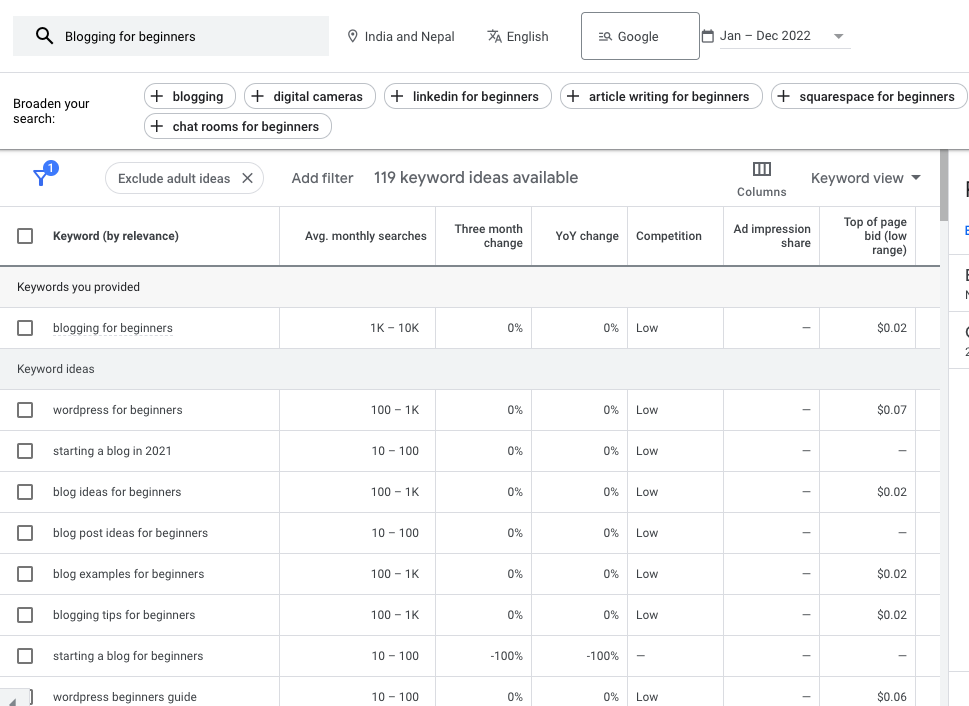Add 'linkedin for beginners' suggestion
This screenshot has height=706, width=969.
coord(468,96)
